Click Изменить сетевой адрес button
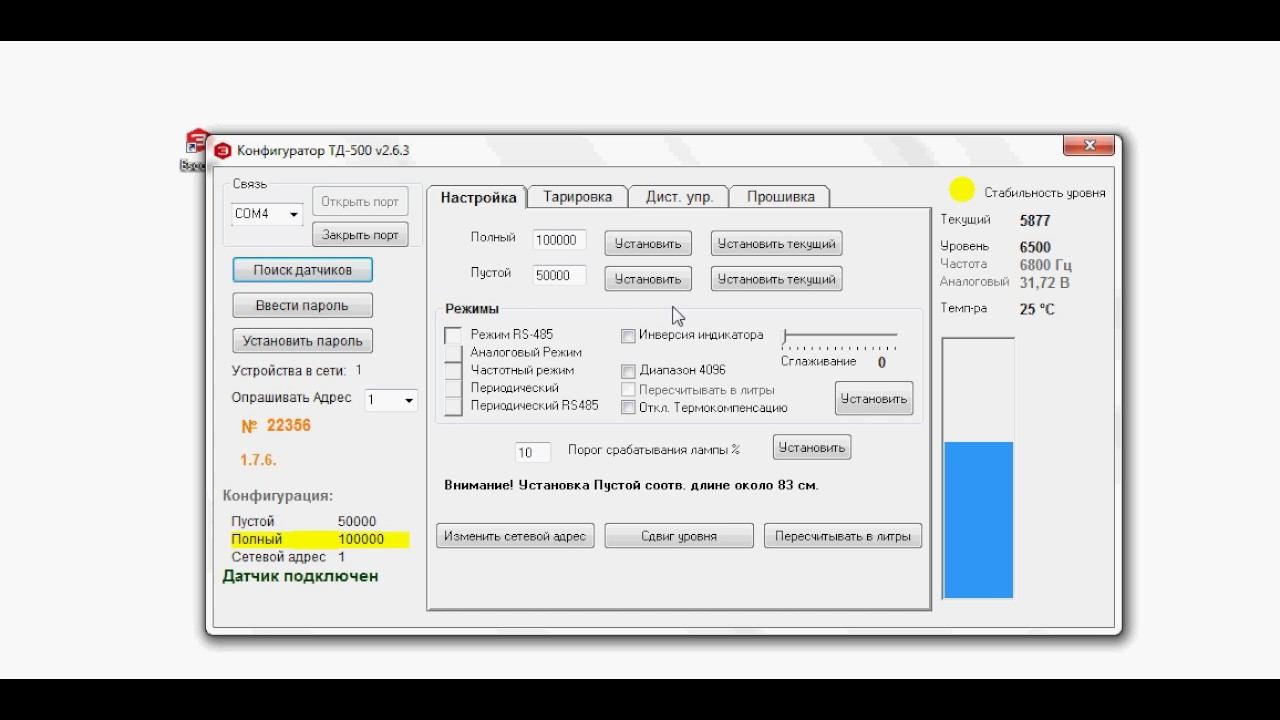The height and width of the screenshot is (720, 1280). (515, 536)
